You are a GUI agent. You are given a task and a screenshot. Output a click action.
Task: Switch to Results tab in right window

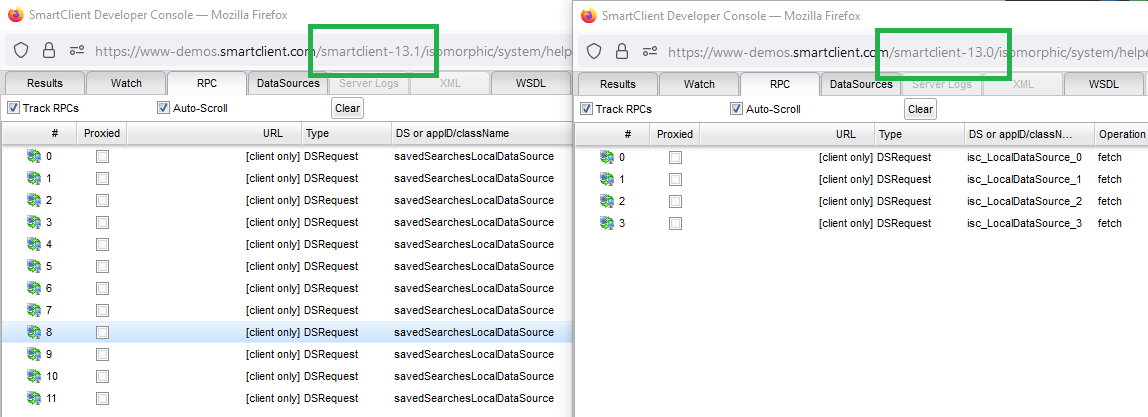click(618, 84)
